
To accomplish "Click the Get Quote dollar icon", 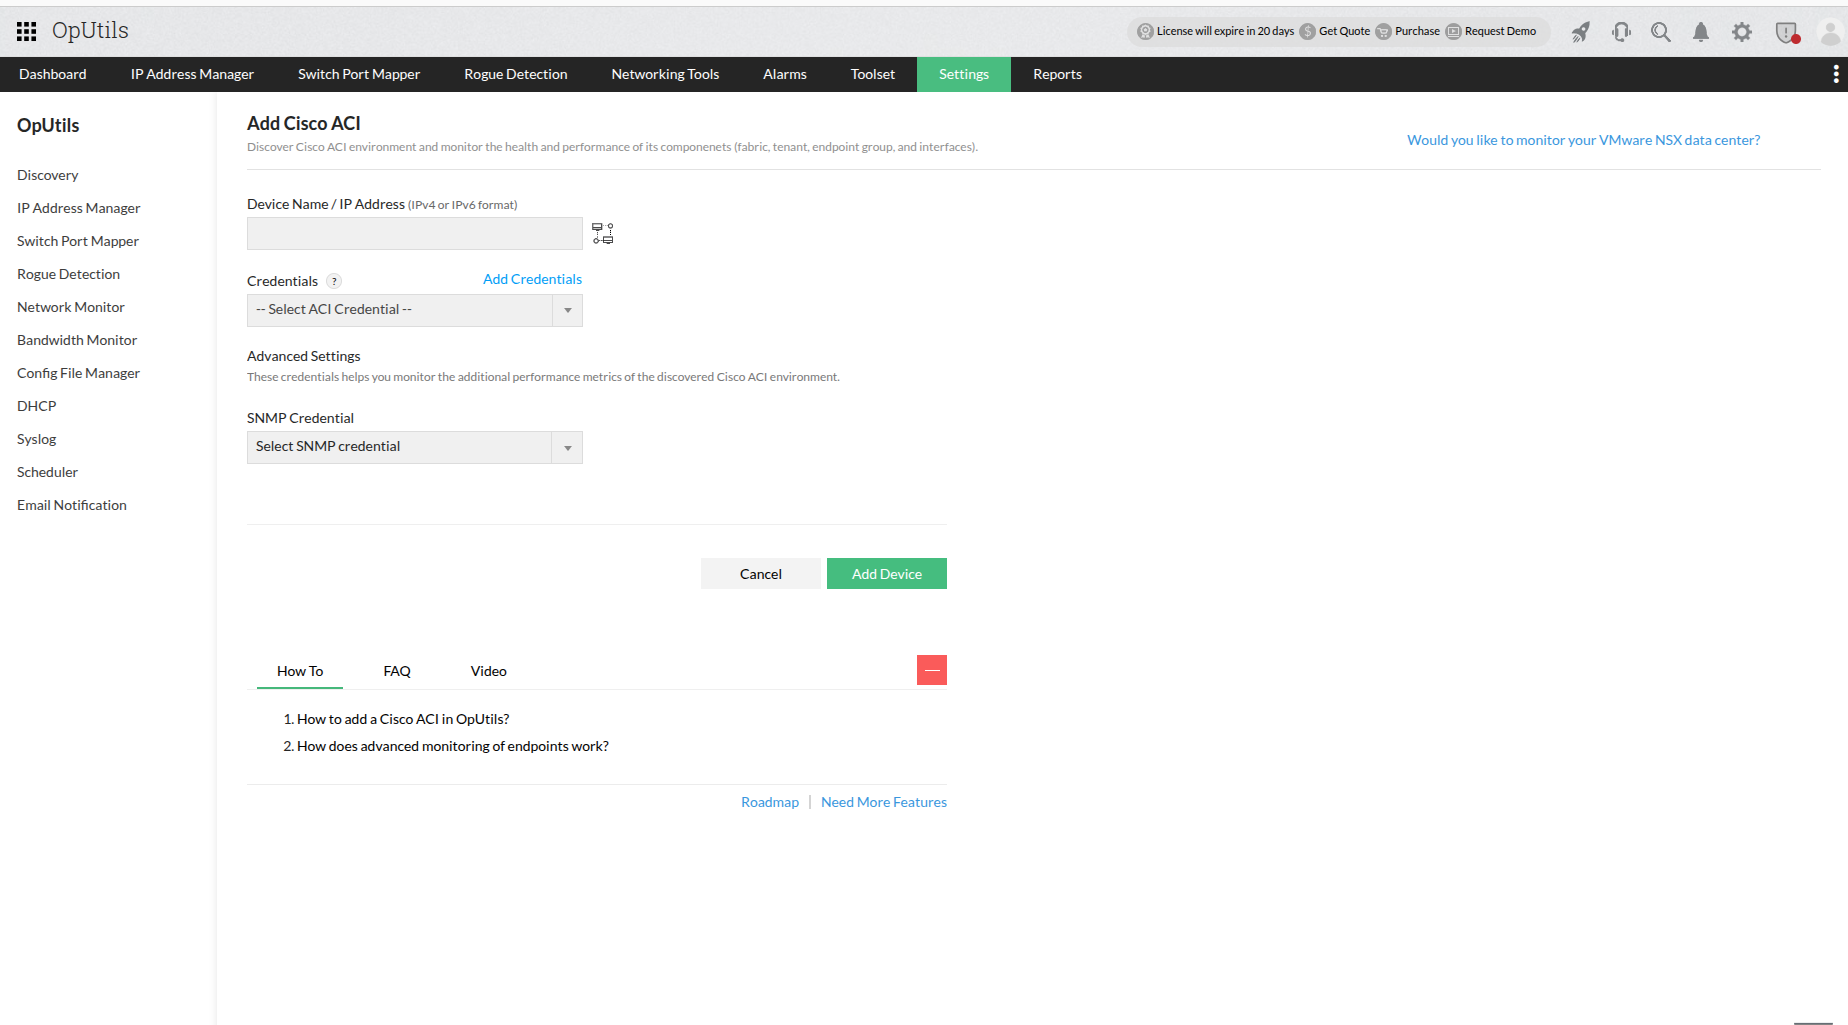I will click(x=1308, y=31).
